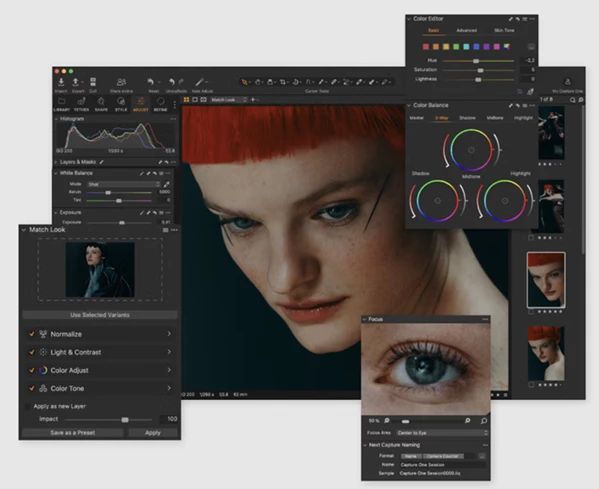
Task: Select the Midtone tab in Color Balance
Action: coord(495,118)
